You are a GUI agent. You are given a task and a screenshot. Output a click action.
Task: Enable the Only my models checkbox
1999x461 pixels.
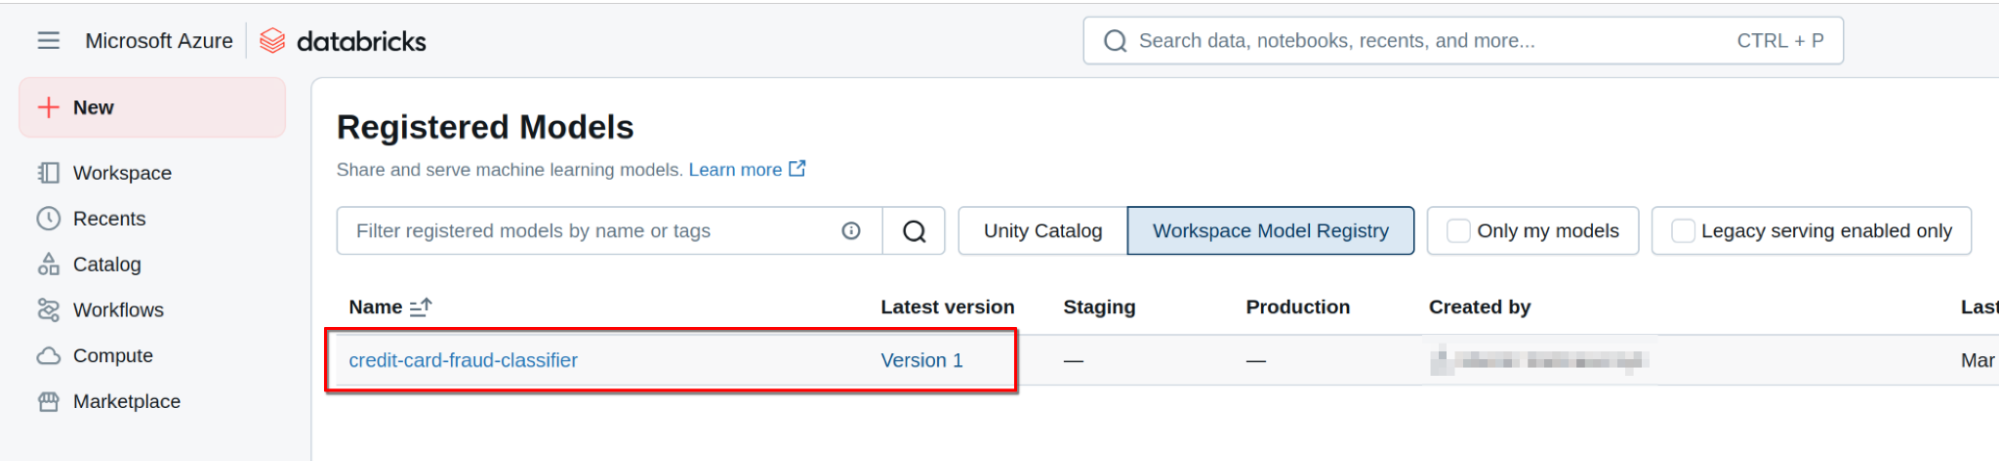tap(1459, 231)
